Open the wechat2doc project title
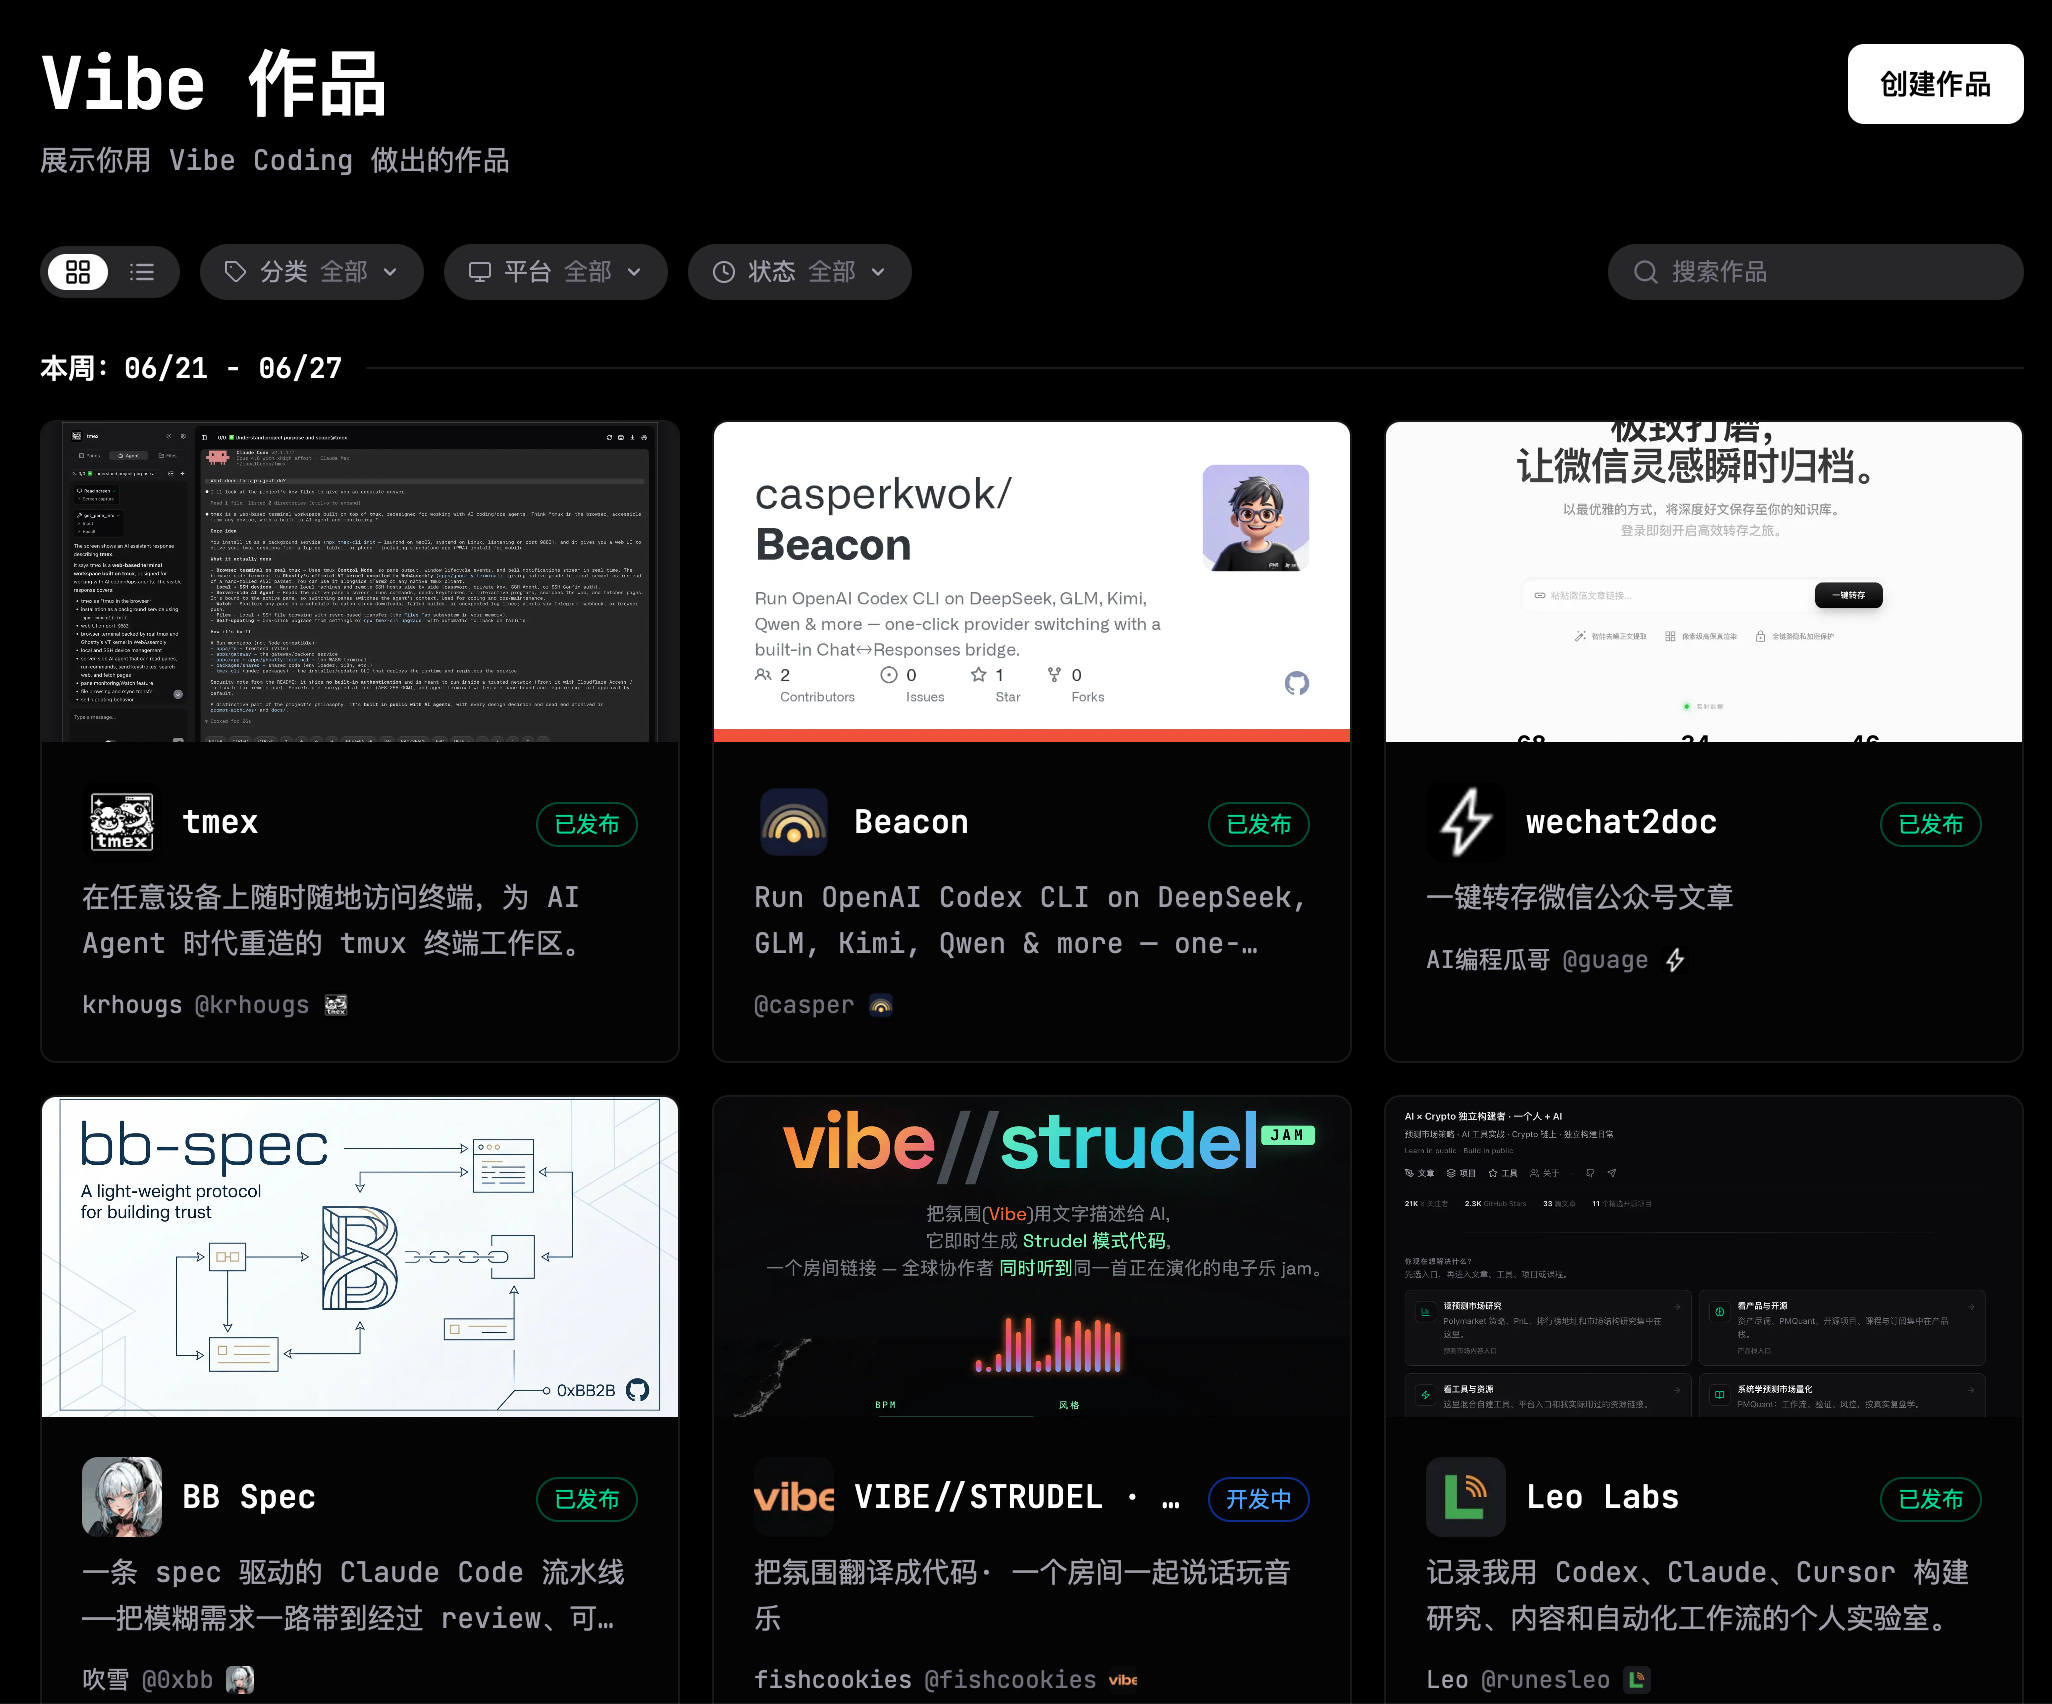Image resolution: width=2052 pixels, height=1704 pixels. click(1621, 822)
